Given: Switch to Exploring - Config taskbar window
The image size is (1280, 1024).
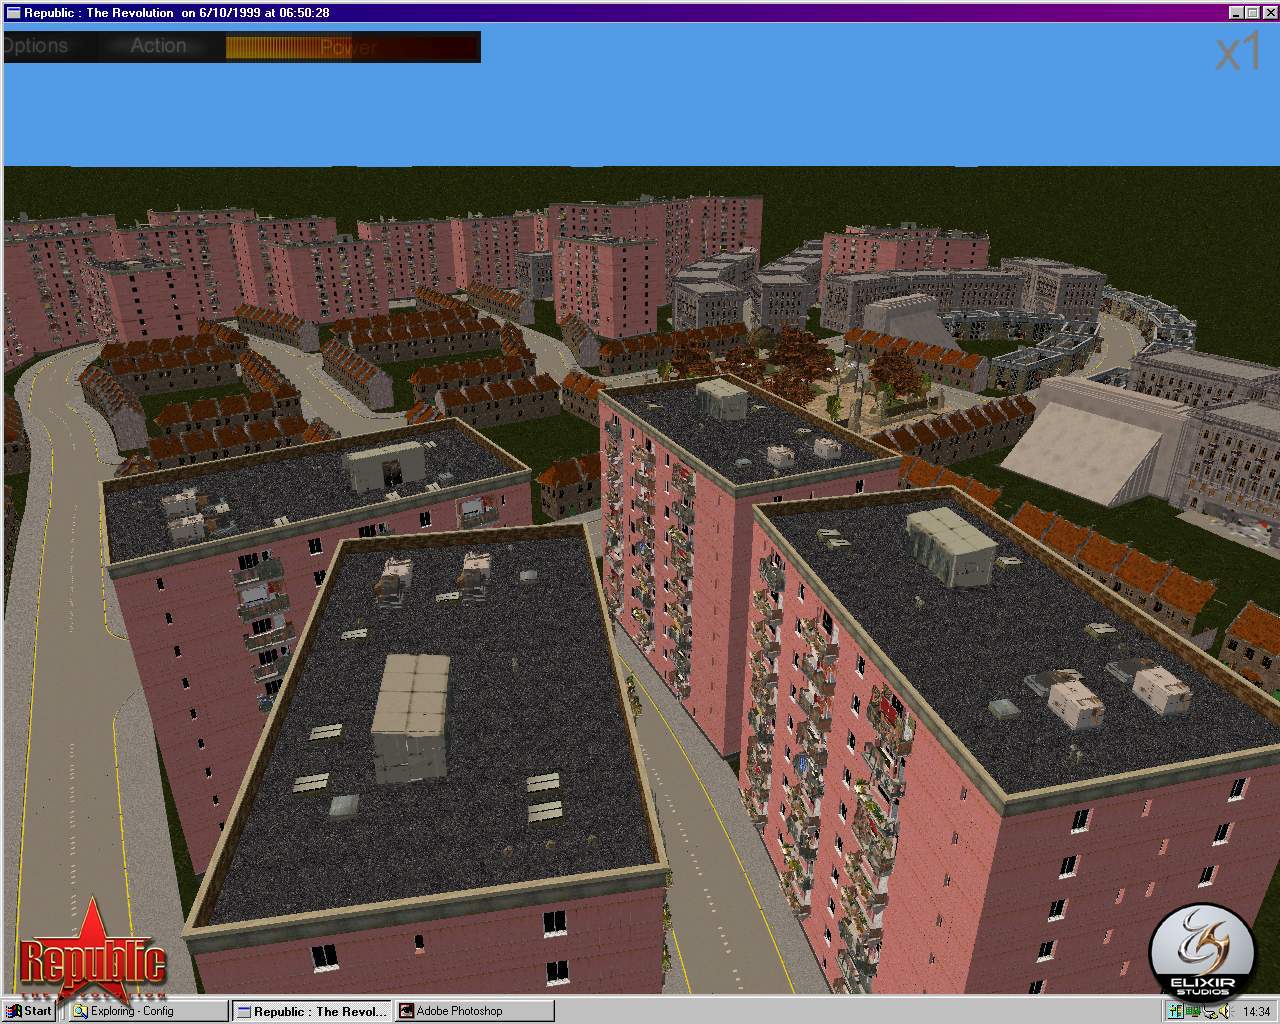Looking at the screenshot, I should [148, 1011].
